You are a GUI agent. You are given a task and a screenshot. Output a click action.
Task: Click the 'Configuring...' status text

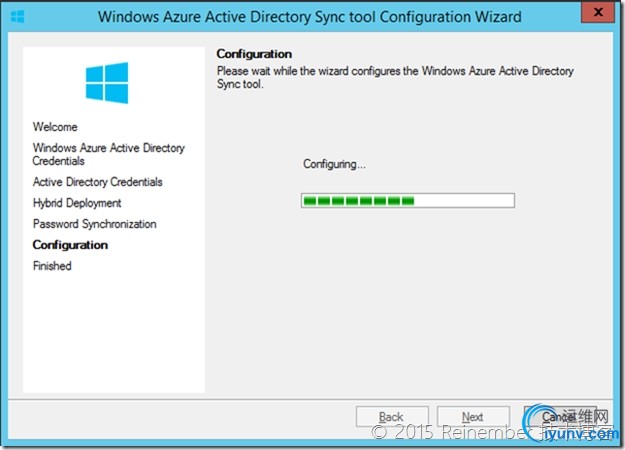(334, 164)
